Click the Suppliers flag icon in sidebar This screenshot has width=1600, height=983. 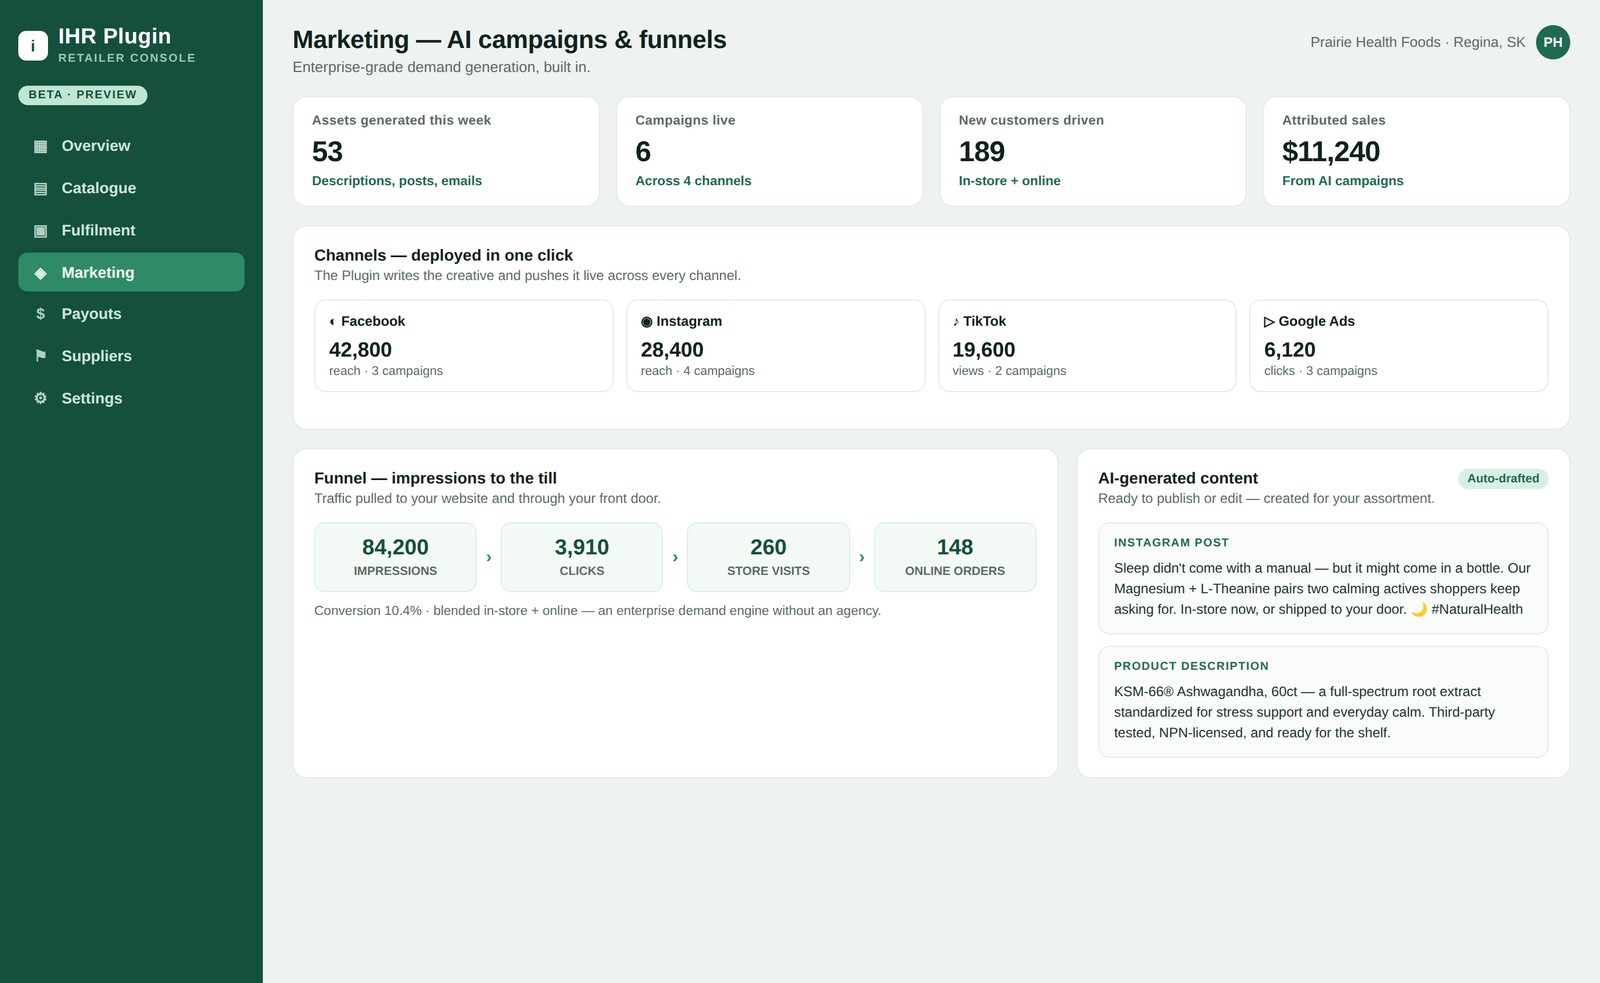point(40,356)
